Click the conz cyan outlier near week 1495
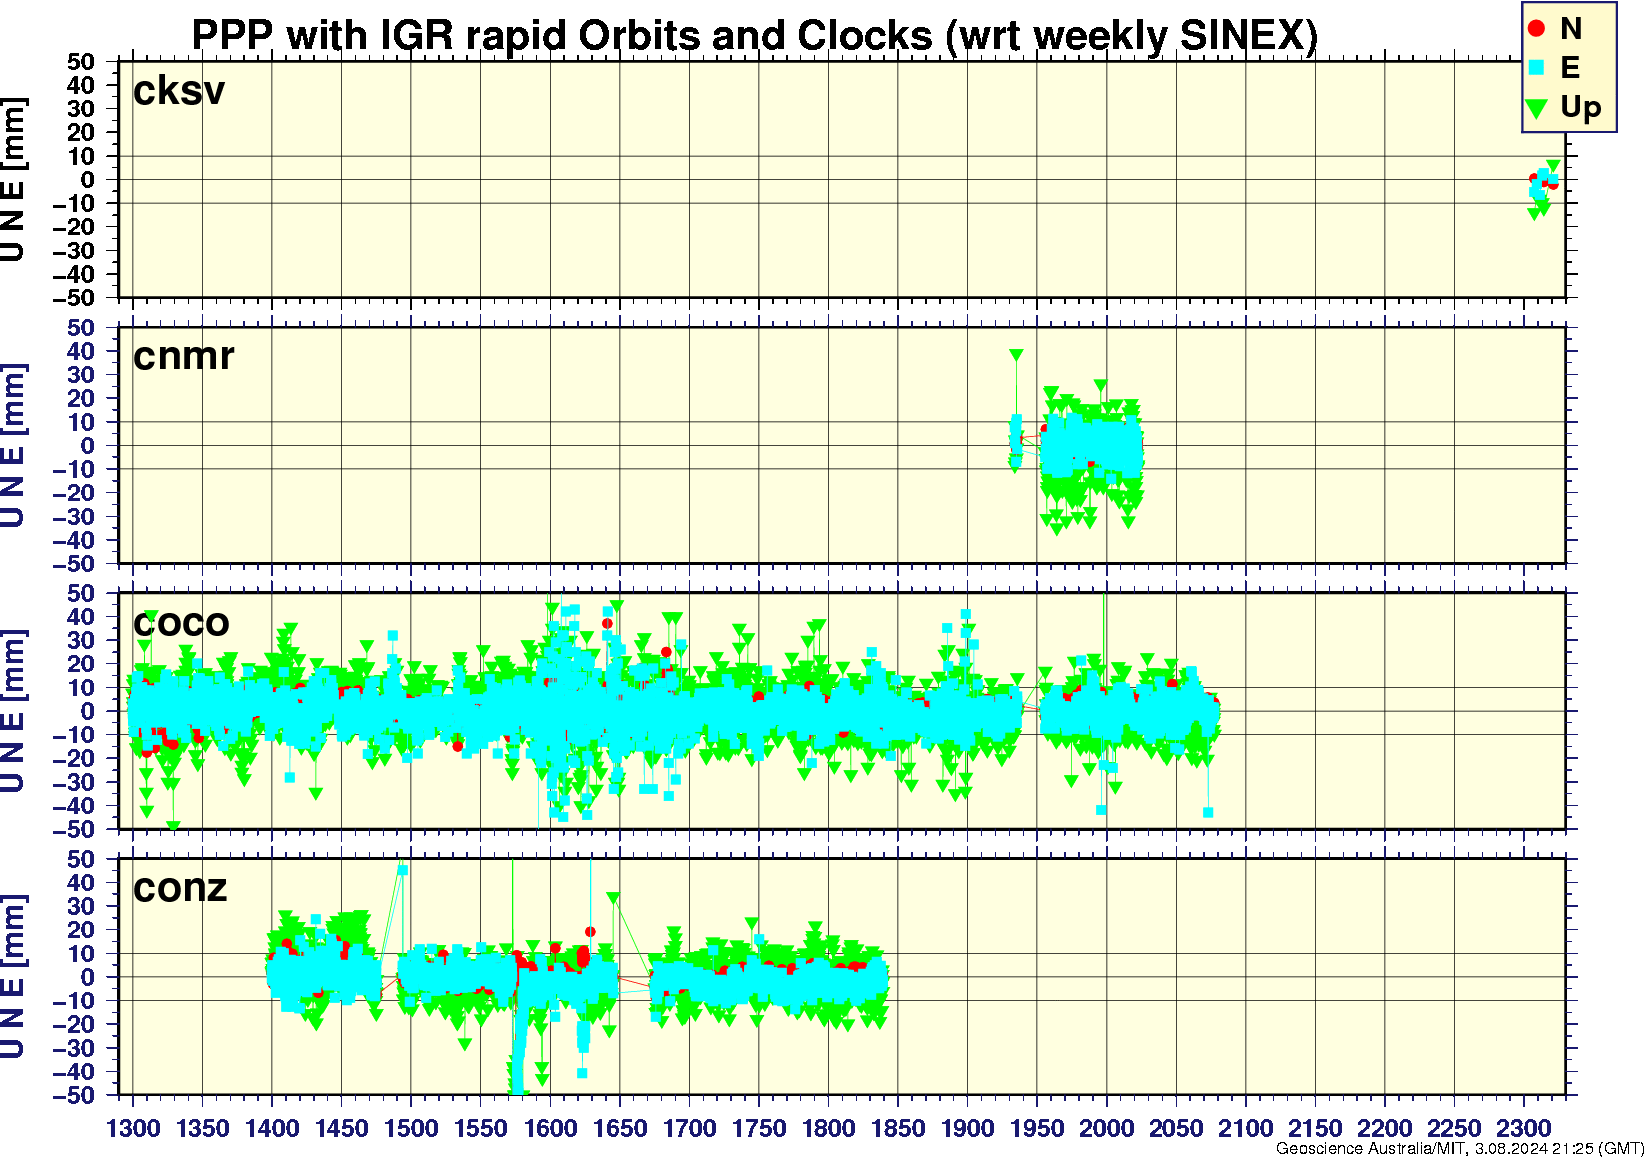The height and width of the screenshot is (1158, 1644). (x=402, y=870)
